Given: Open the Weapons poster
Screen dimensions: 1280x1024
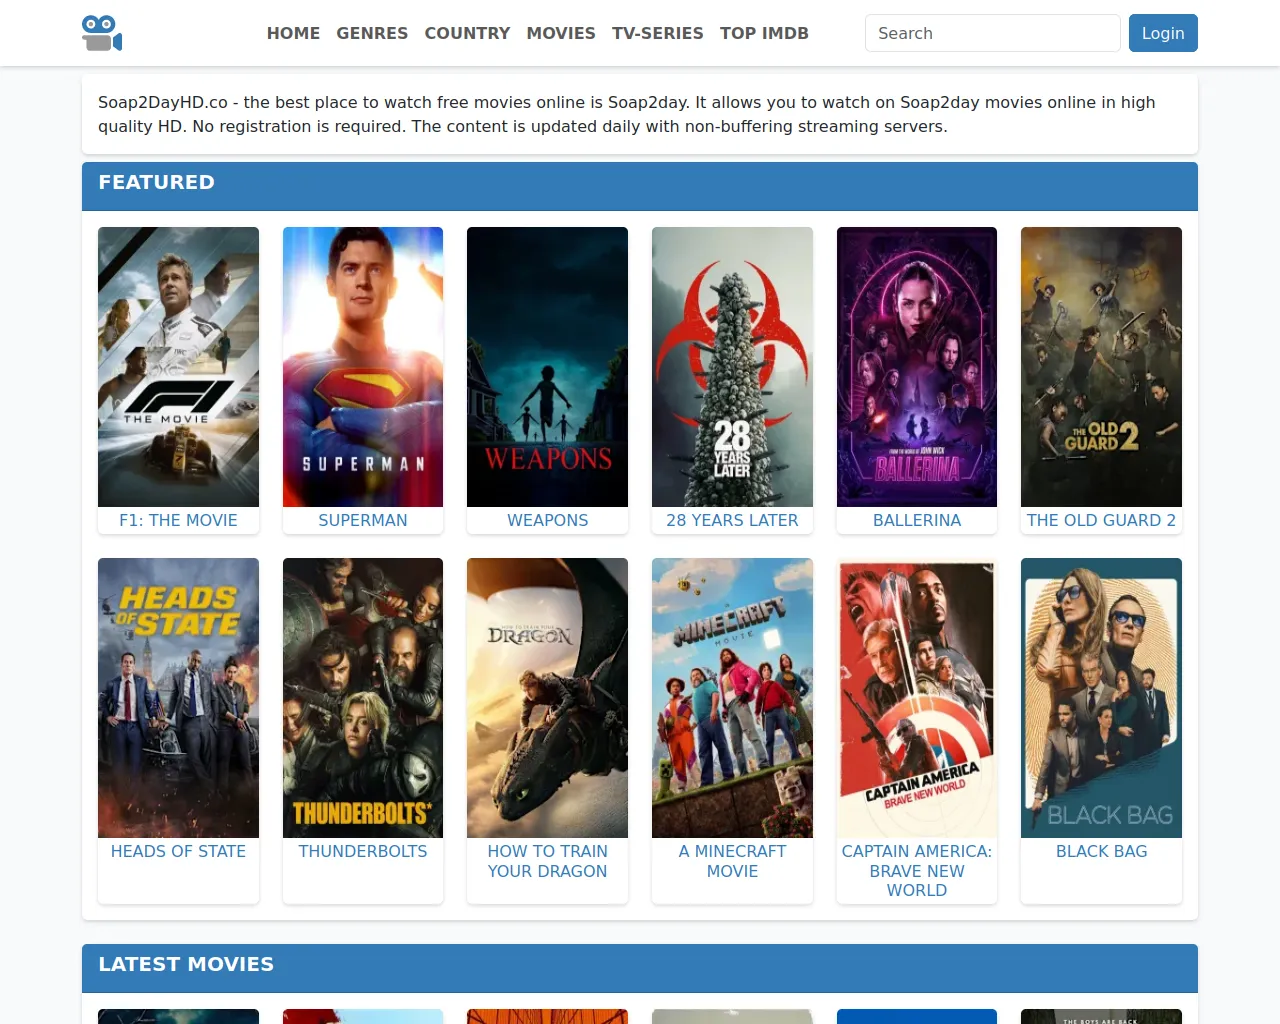Looking at the screenshot, I should pyautogui.click(x=547, y=367).
